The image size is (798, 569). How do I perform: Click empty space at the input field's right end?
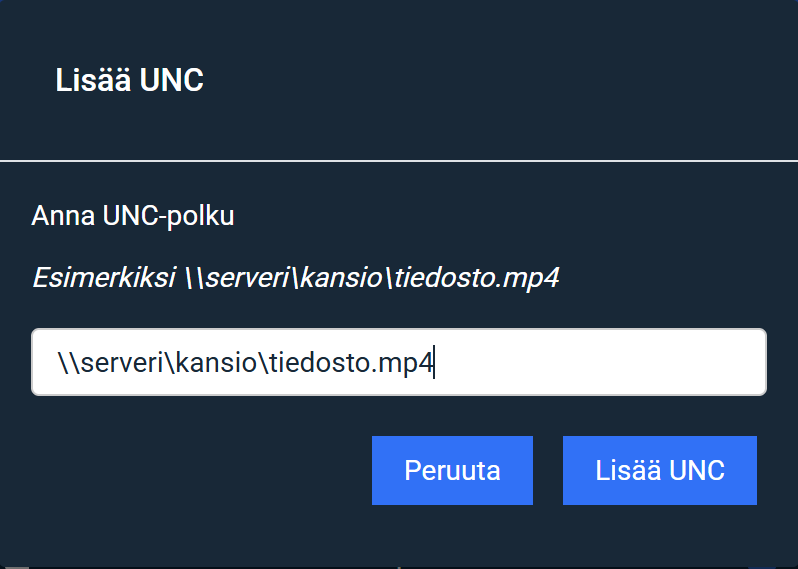pyautogui.click(x=650, y=363)
